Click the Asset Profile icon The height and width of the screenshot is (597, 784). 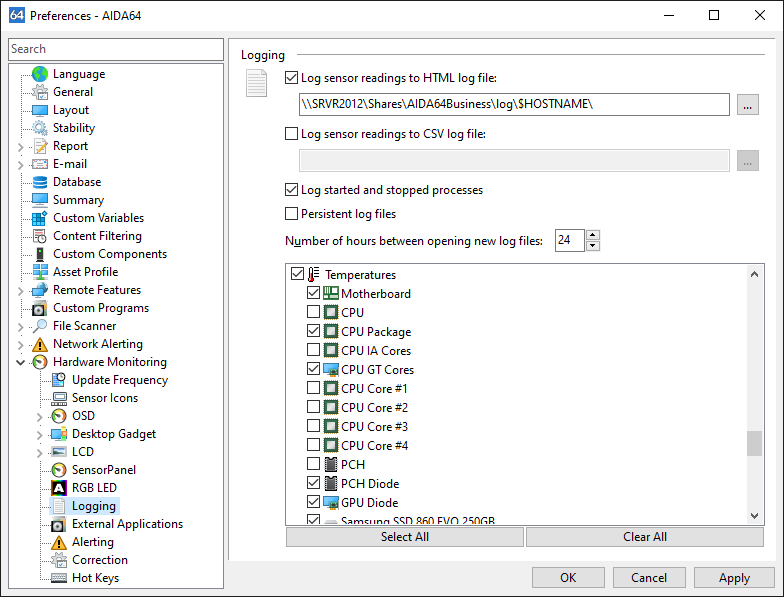click(x=40, y=272)
